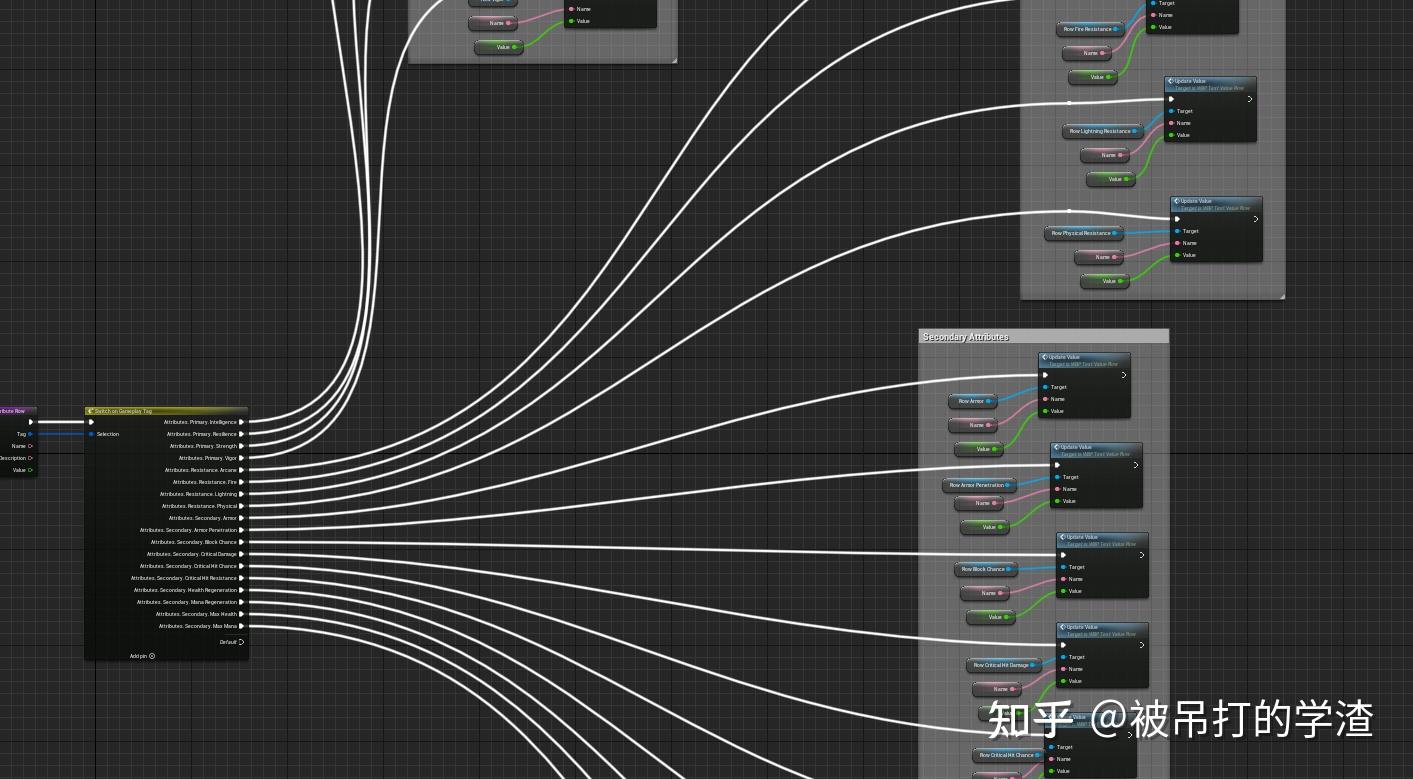The height and width of the screenshot is (779, 1413).
Task: Click the blue Tag input pin on the Attribute Row node
Action: pos(29,434)
